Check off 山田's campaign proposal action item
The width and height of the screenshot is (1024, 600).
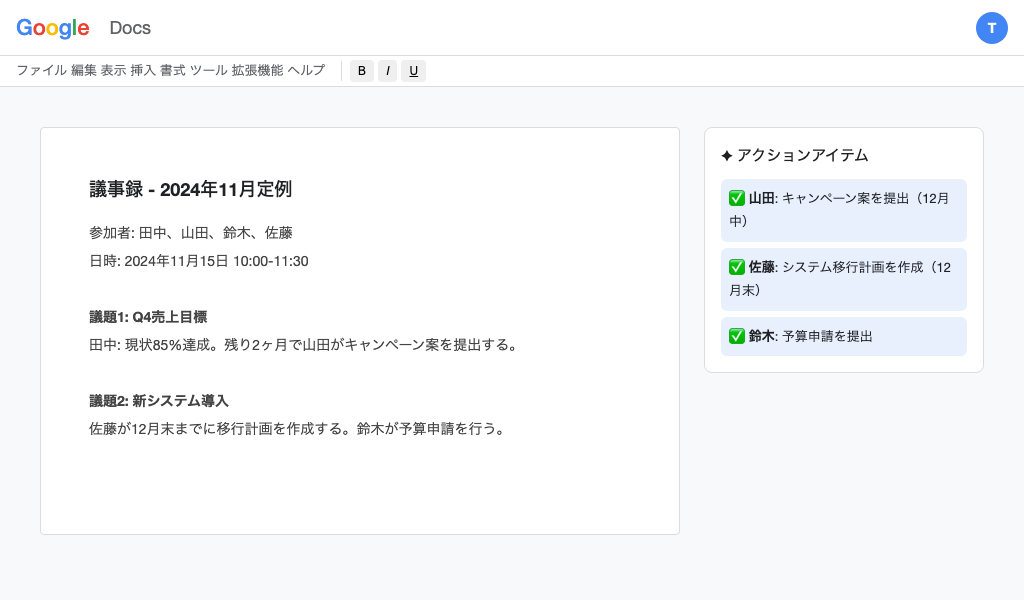(737, 198)
